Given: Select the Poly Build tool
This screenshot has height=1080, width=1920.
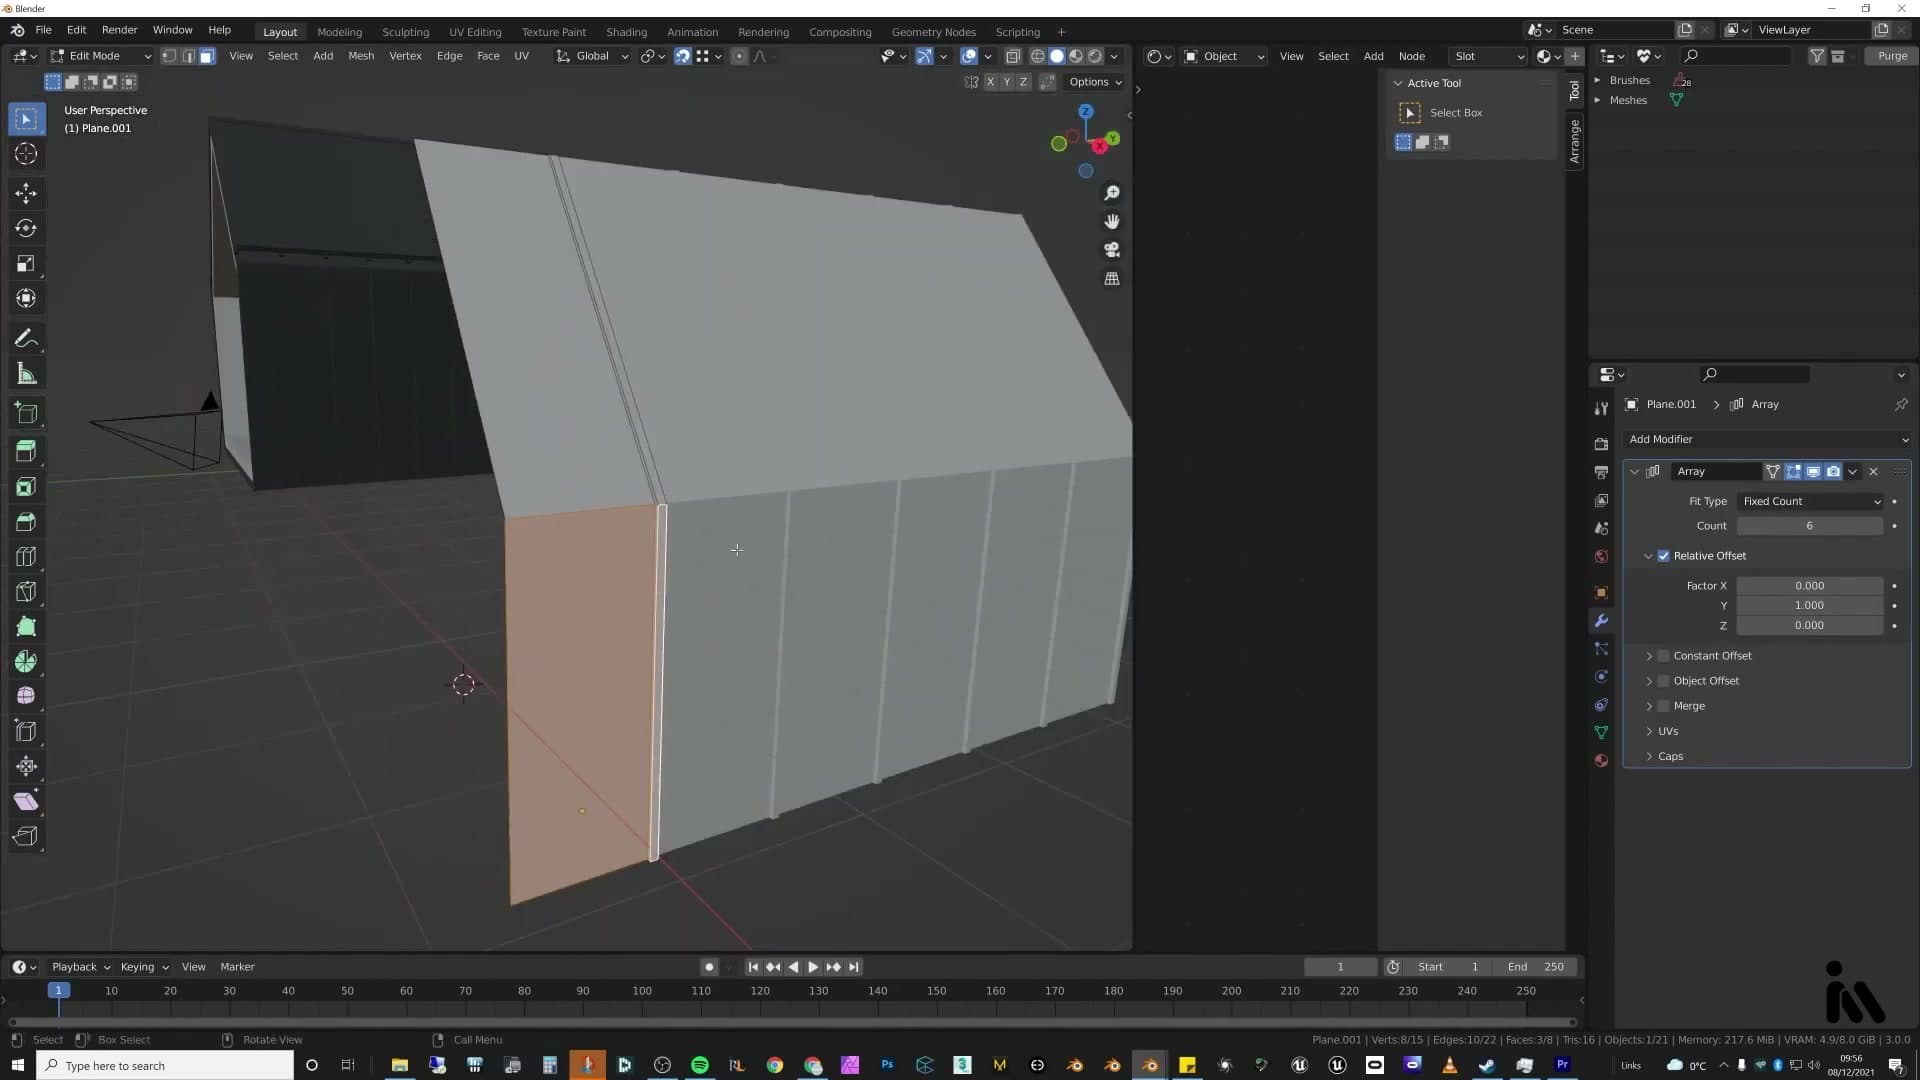Looking at the screenshot, I should tap(26, 626).
